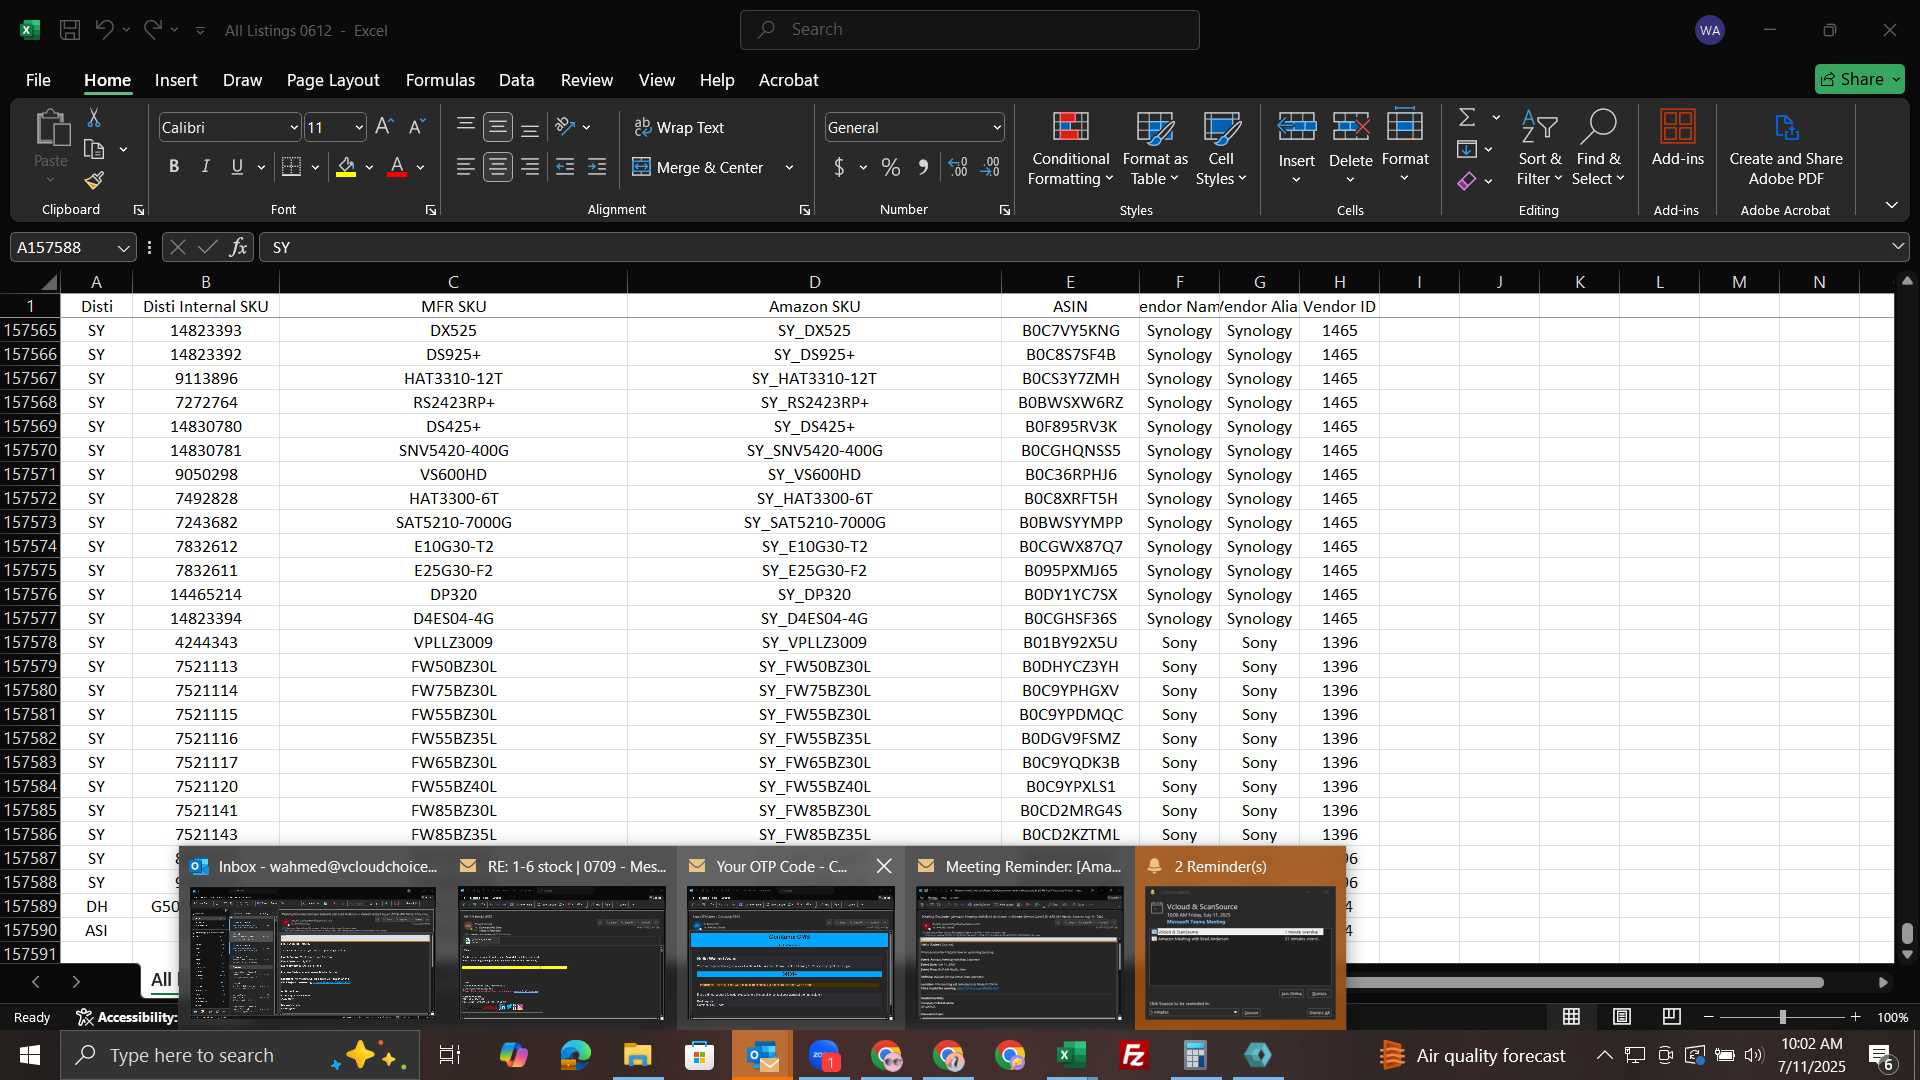The image size is (1920, 1080).
Task: Switch to the Page Layout tab
Action: [x=333, y=80]
